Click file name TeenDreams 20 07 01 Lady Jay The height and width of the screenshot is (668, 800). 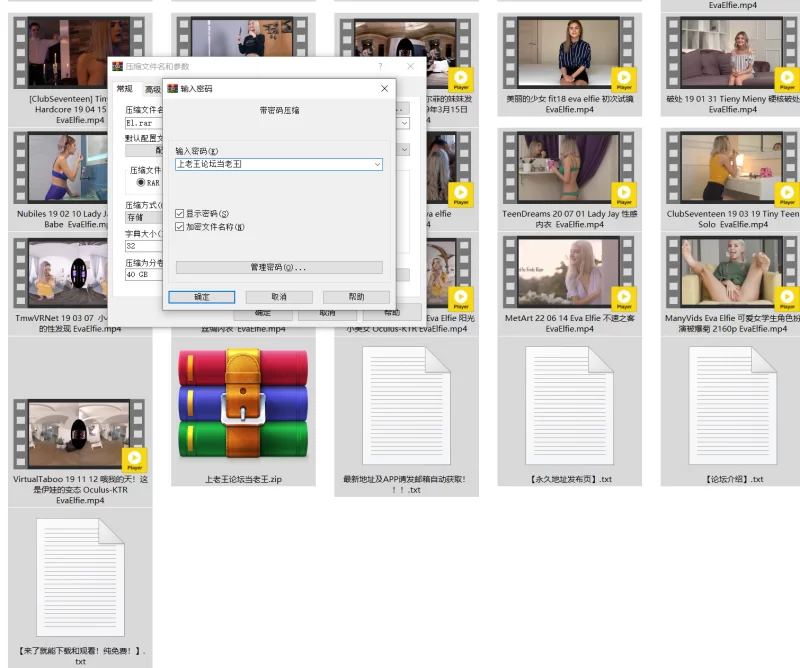click(x=569, y=219)
